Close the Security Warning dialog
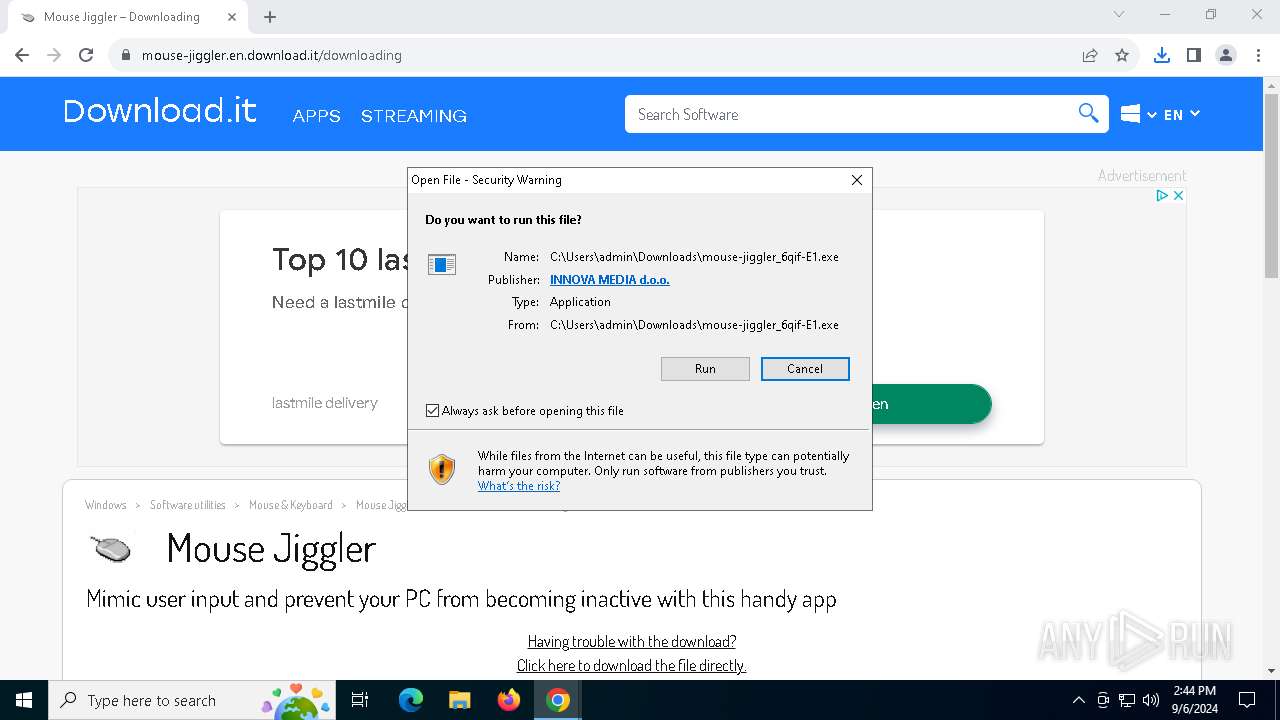Screen dimensions: 1280x720 coord(856,180)
